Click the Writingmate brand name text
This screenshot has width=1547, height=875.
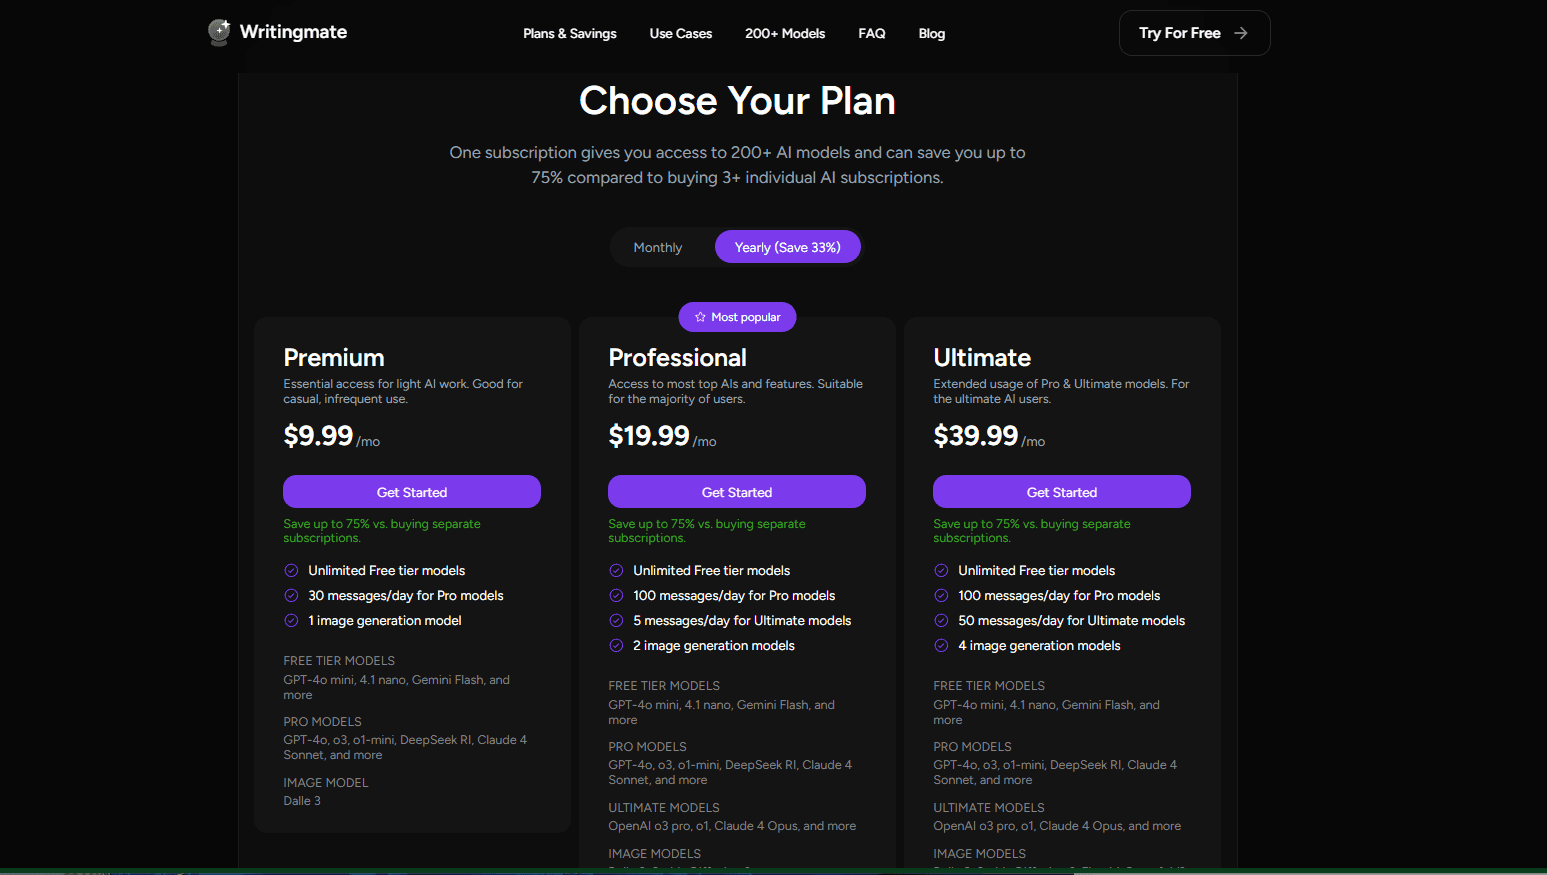coord(293,32)
